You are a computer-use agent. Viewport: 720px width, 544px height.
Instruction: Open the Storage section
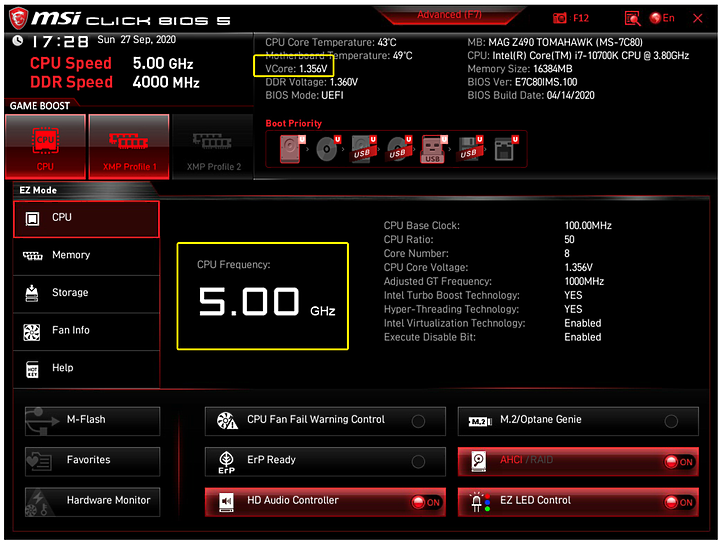click(86, 294)
